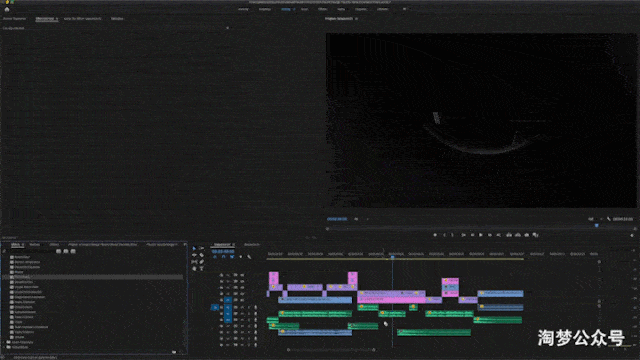Screen dimensions: 640x360
Task: Select the Type tool
Action: point(202,269)
